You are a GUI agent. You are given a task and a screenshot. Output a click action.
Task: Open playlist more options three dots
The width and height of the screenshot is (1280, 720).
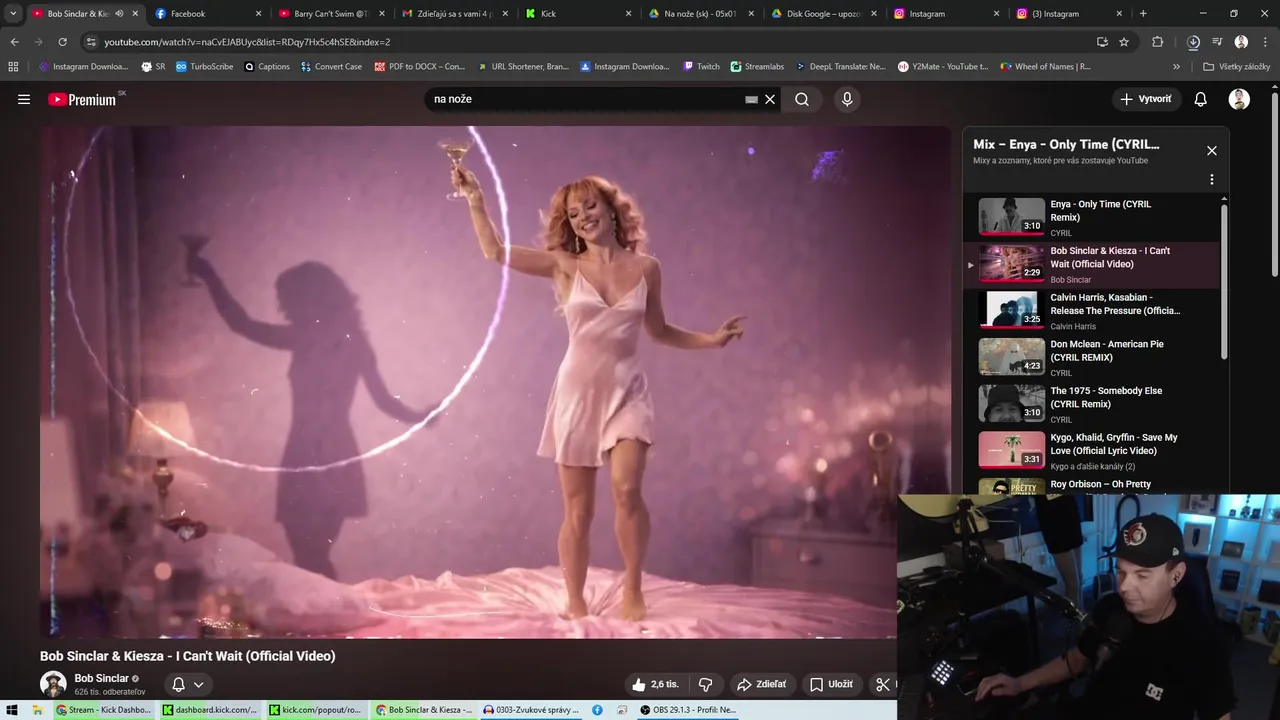[x=1212, y=180]
